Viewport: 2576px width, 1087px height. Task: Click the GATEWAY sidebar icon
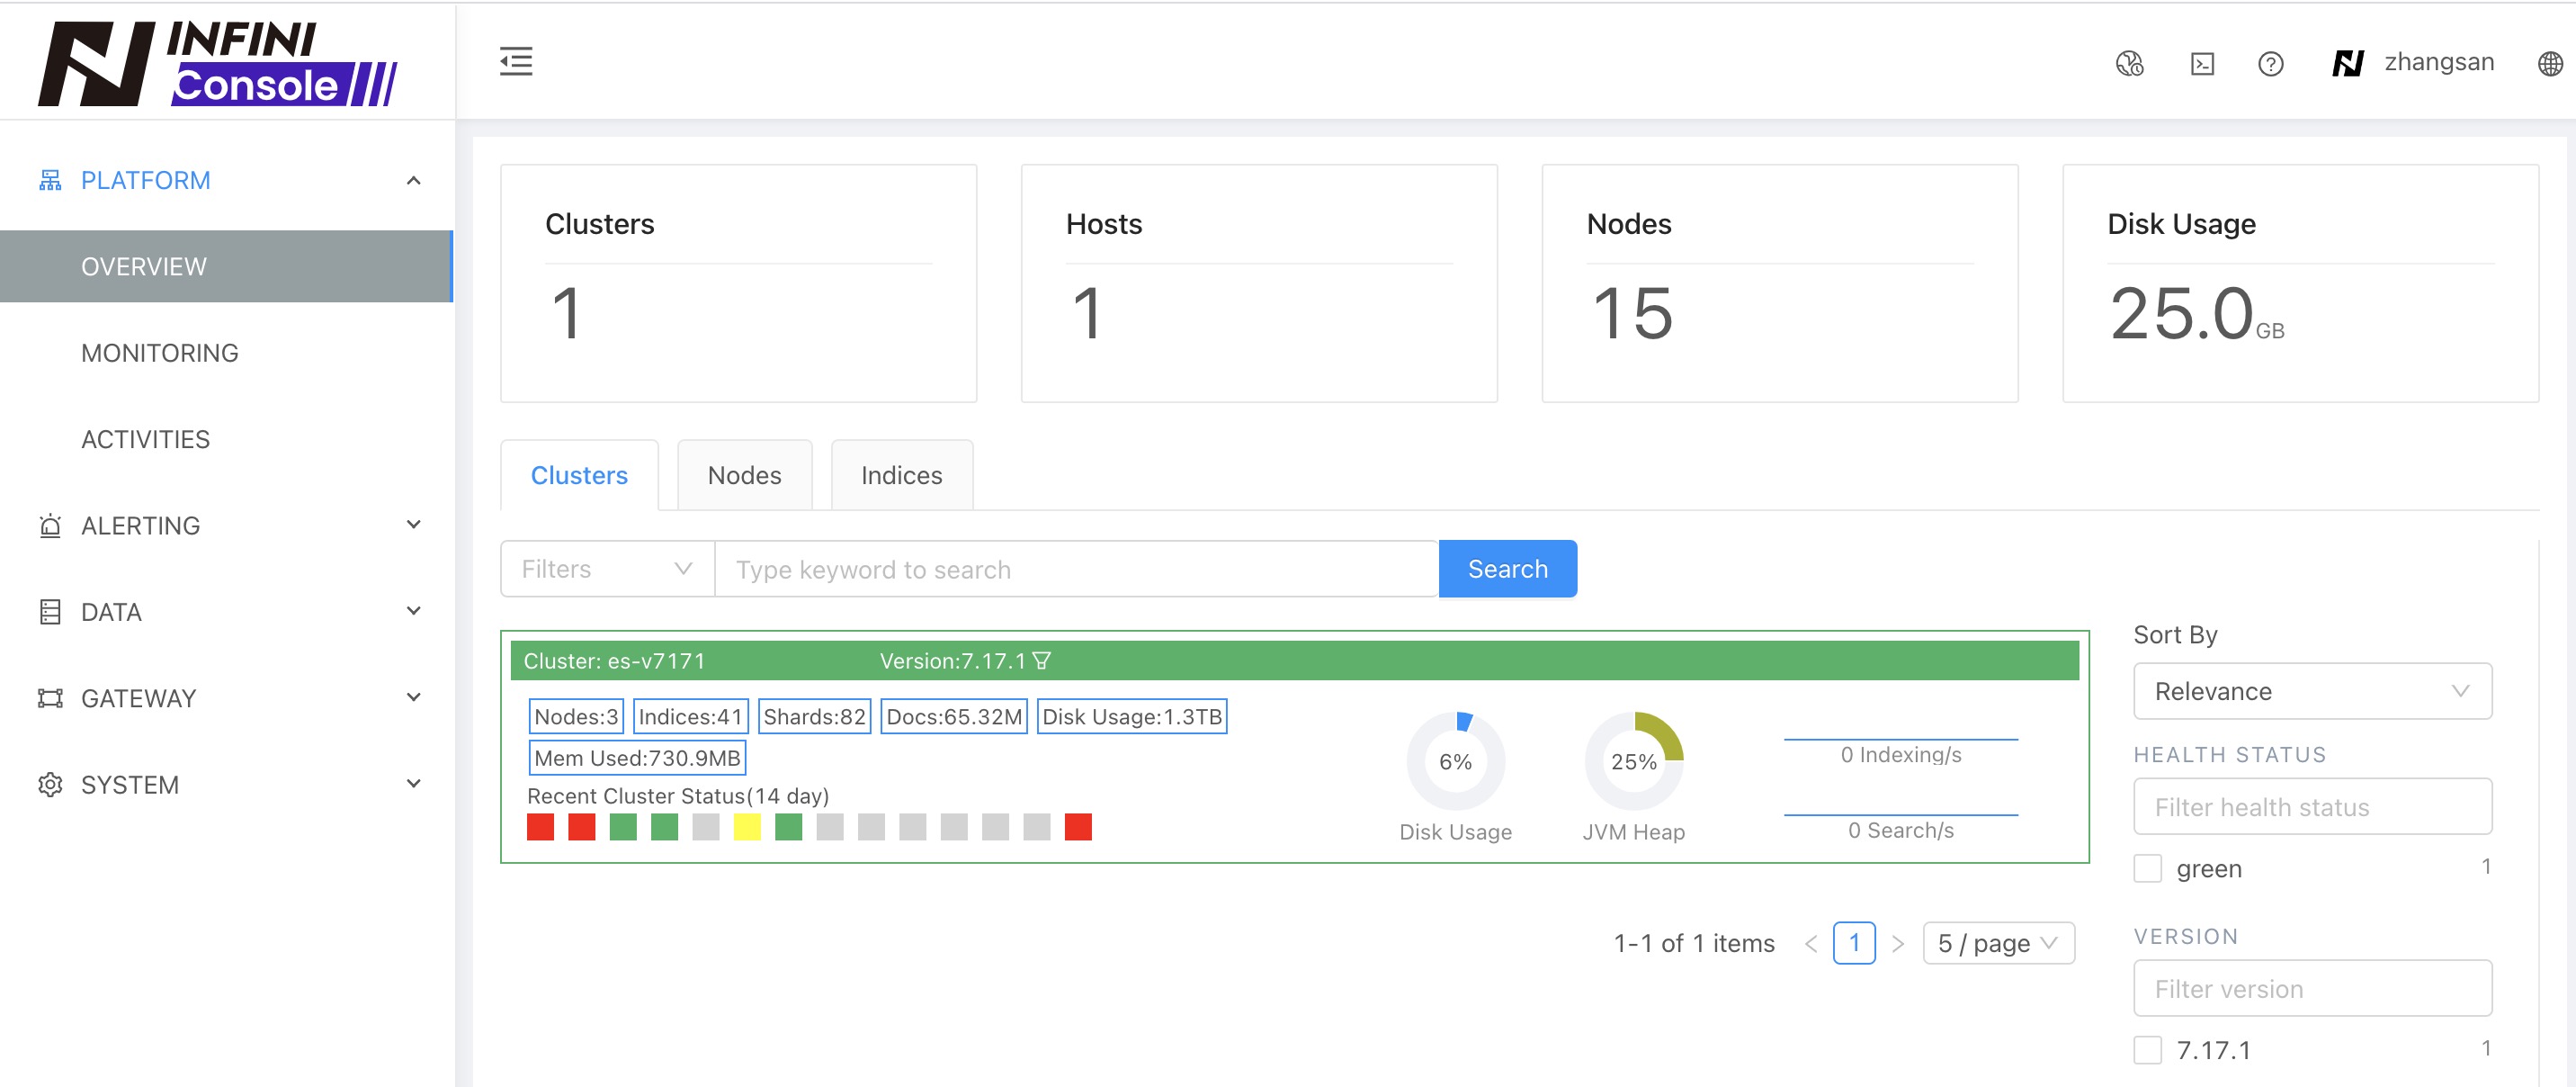click(x=49, y=697)
